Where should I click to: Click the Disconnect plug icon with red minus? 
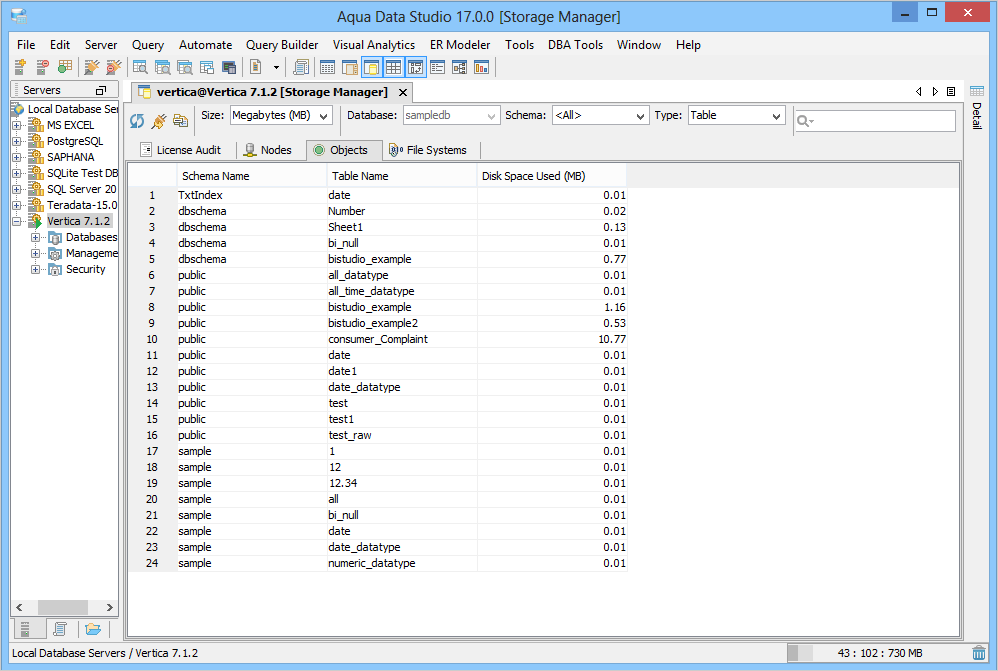point(113,67)
